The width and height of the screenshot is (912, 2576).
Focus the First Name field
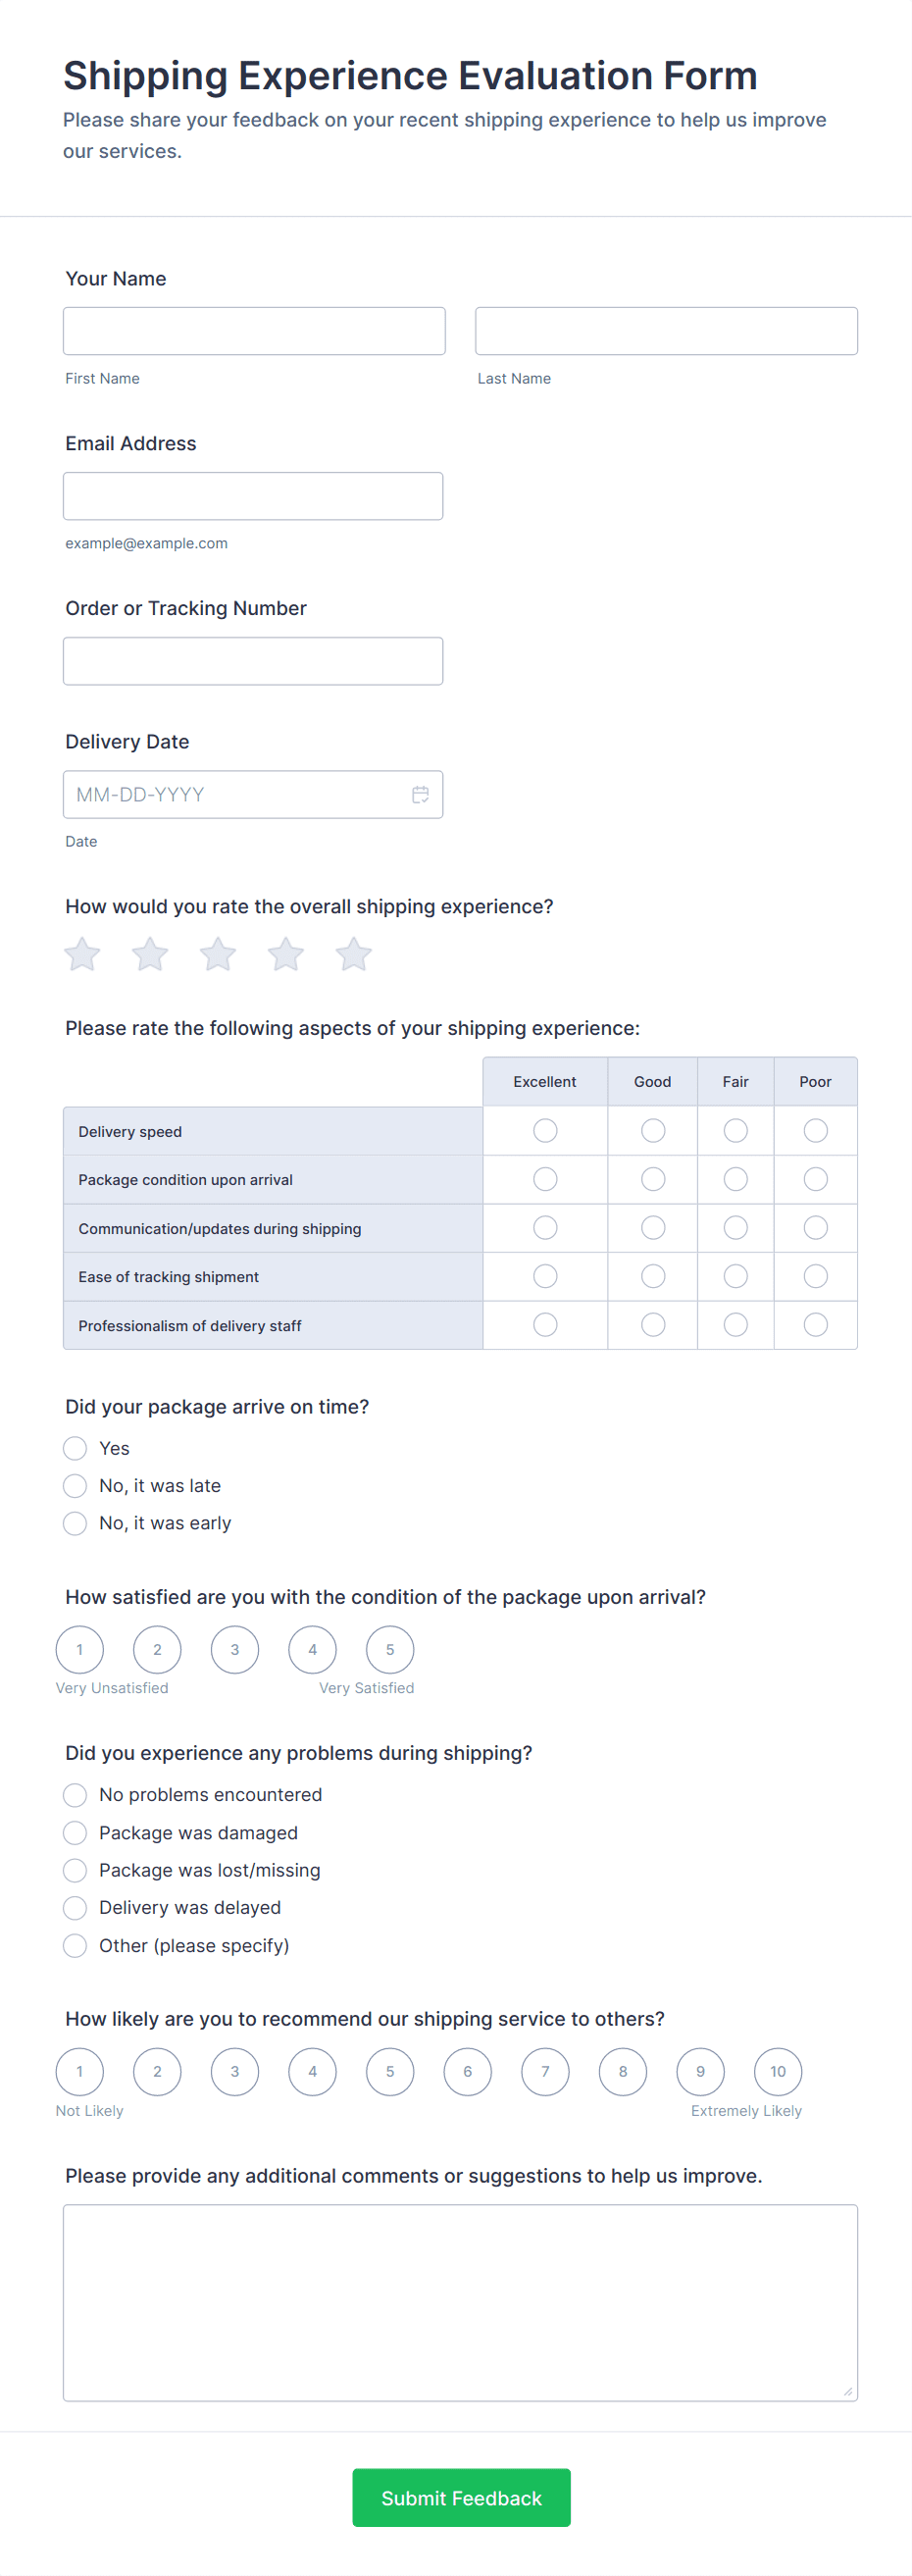coord(254,331)
